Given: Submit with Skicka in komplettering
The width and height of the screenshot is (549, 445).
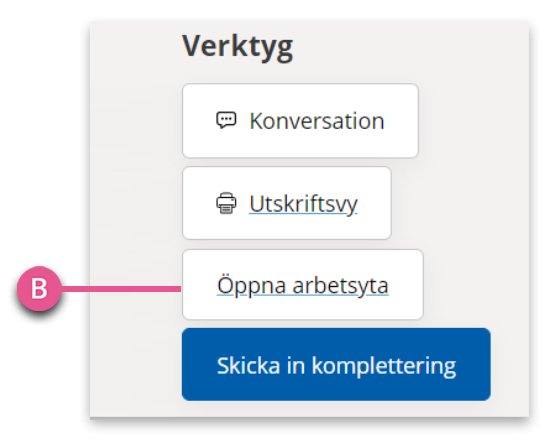Looking at the screenshot, I should point(336,364).
